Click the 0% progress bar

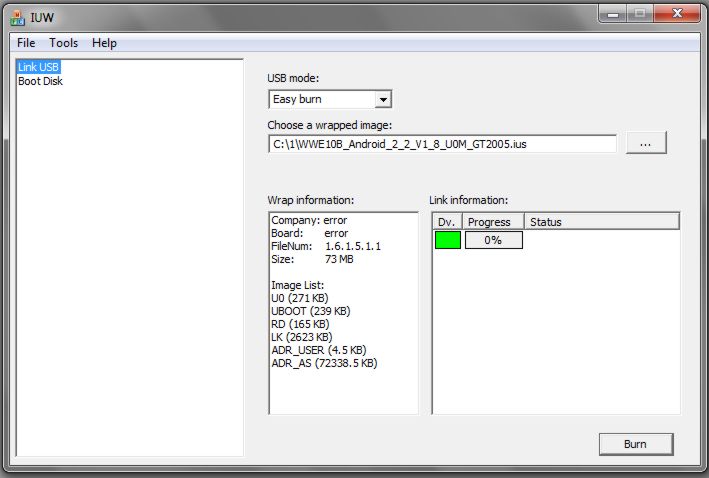point(493,240)
